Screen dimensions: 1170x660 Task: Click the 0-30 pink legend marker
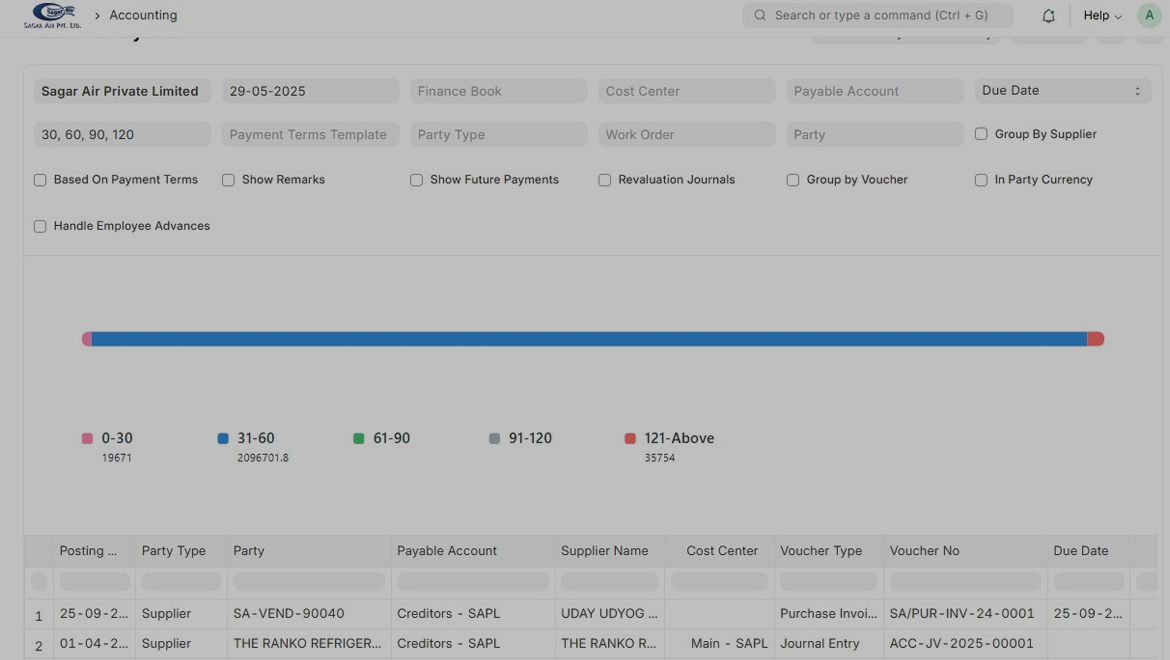pos(87,439)
